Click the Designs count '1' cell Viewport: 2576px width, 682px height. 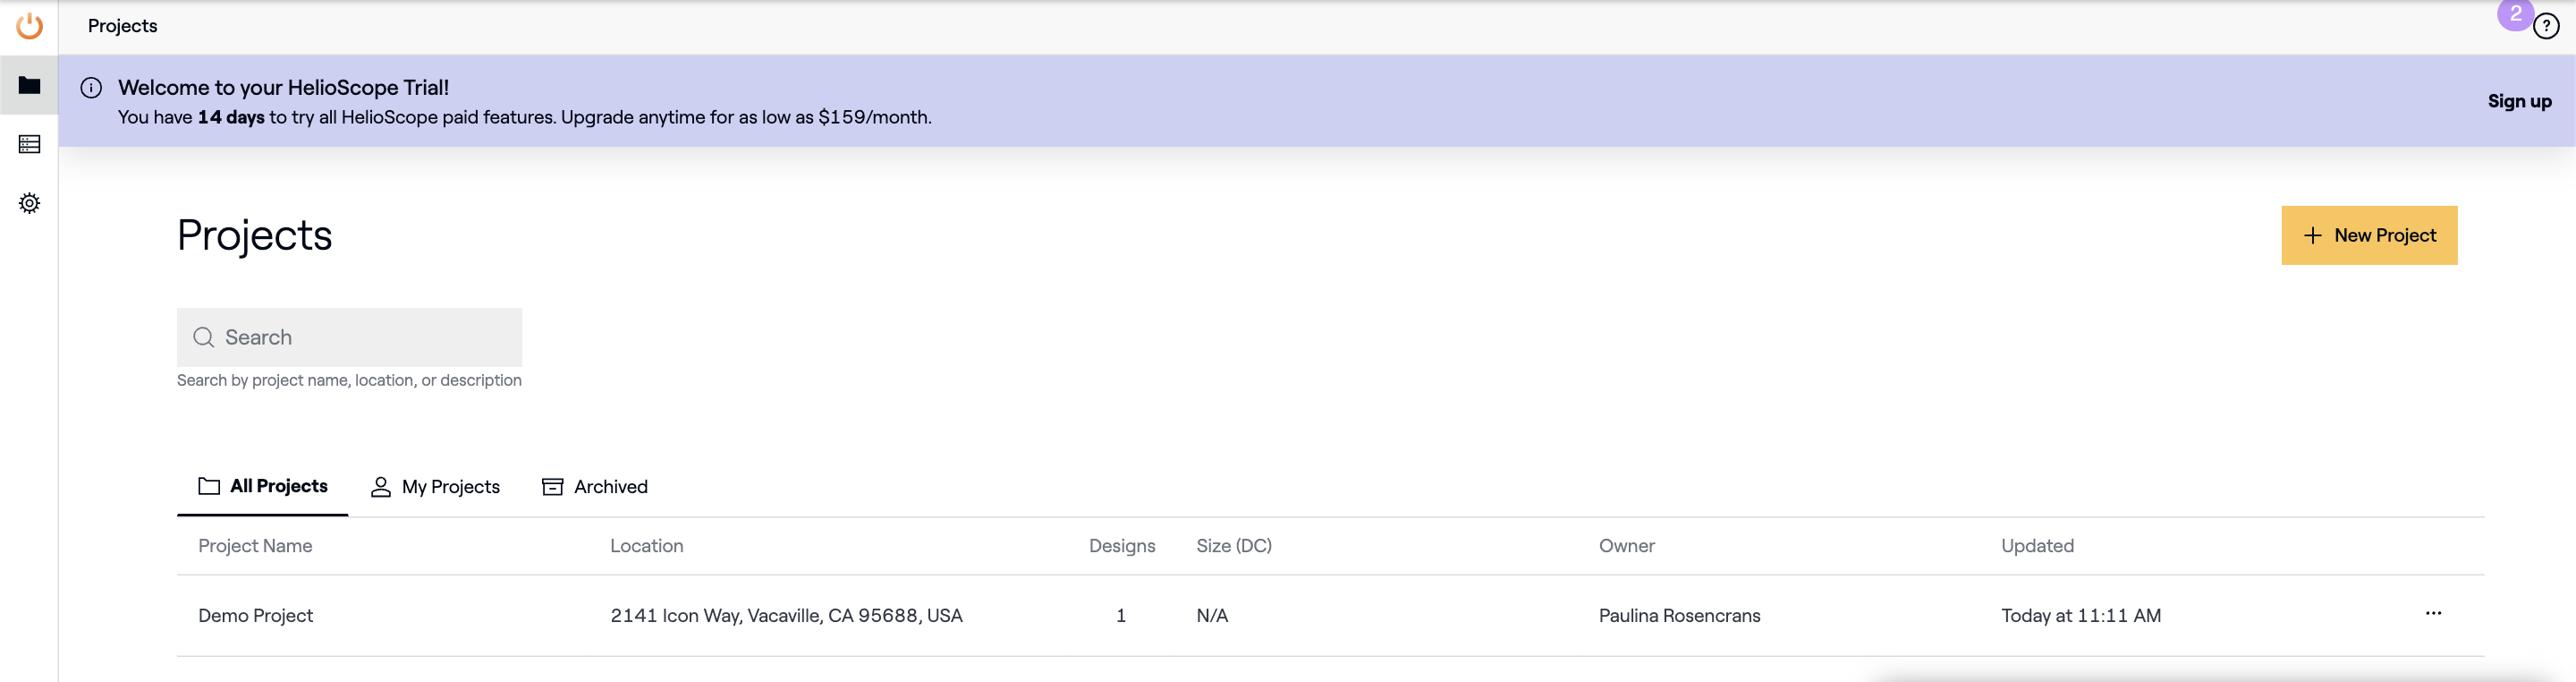[x=1121, y=616]
